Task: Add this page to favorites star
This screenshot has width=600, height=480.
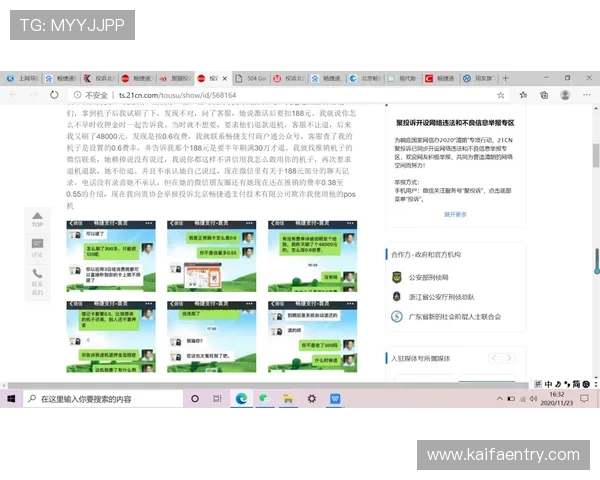Action: point(500,95)
